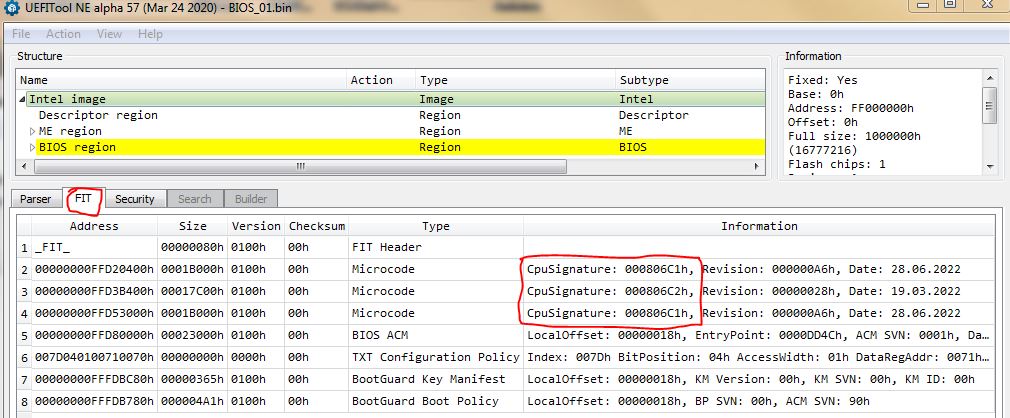Click the Version column header in FIT table

tap(256, 226)
